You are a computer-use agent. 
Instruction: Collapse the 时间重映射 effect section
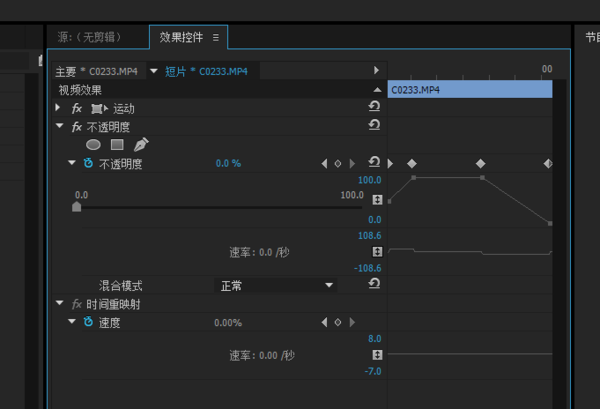click(60, 304)
